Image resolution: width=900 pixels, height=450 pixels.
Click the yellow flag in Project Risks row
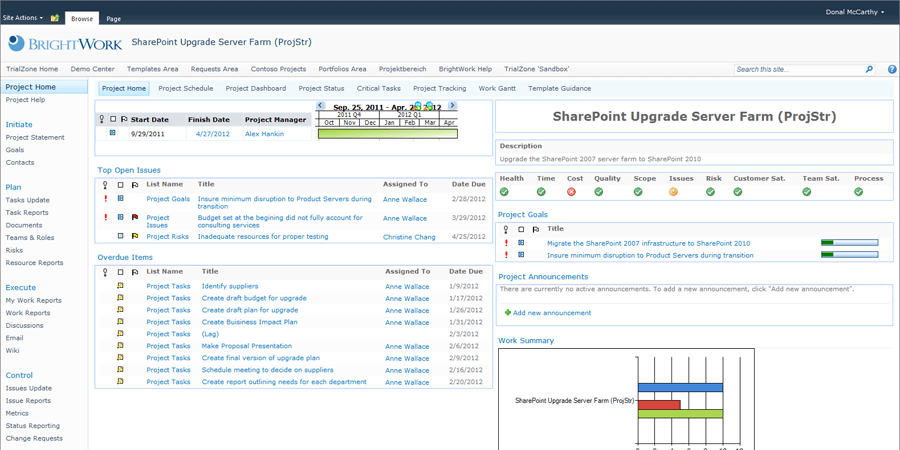tap(135, 236)
